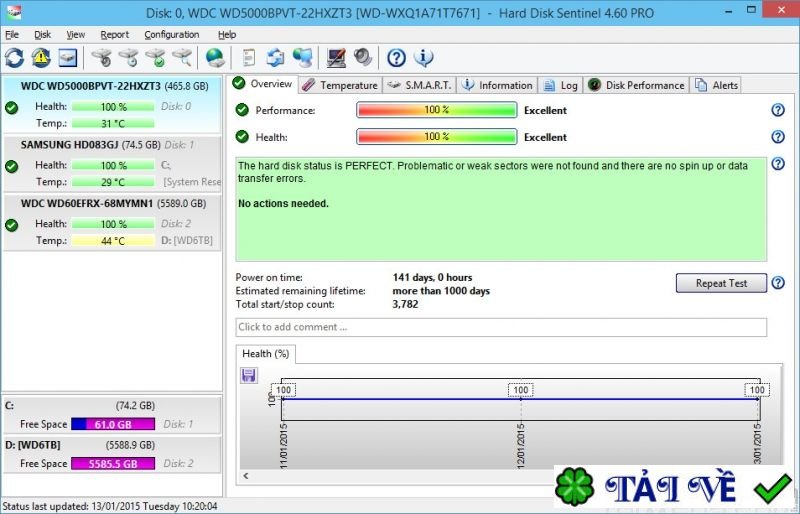Click the blue refresh arrows toolbar icon
Screen dimensions: 800x514
click(x=14, y=57)
